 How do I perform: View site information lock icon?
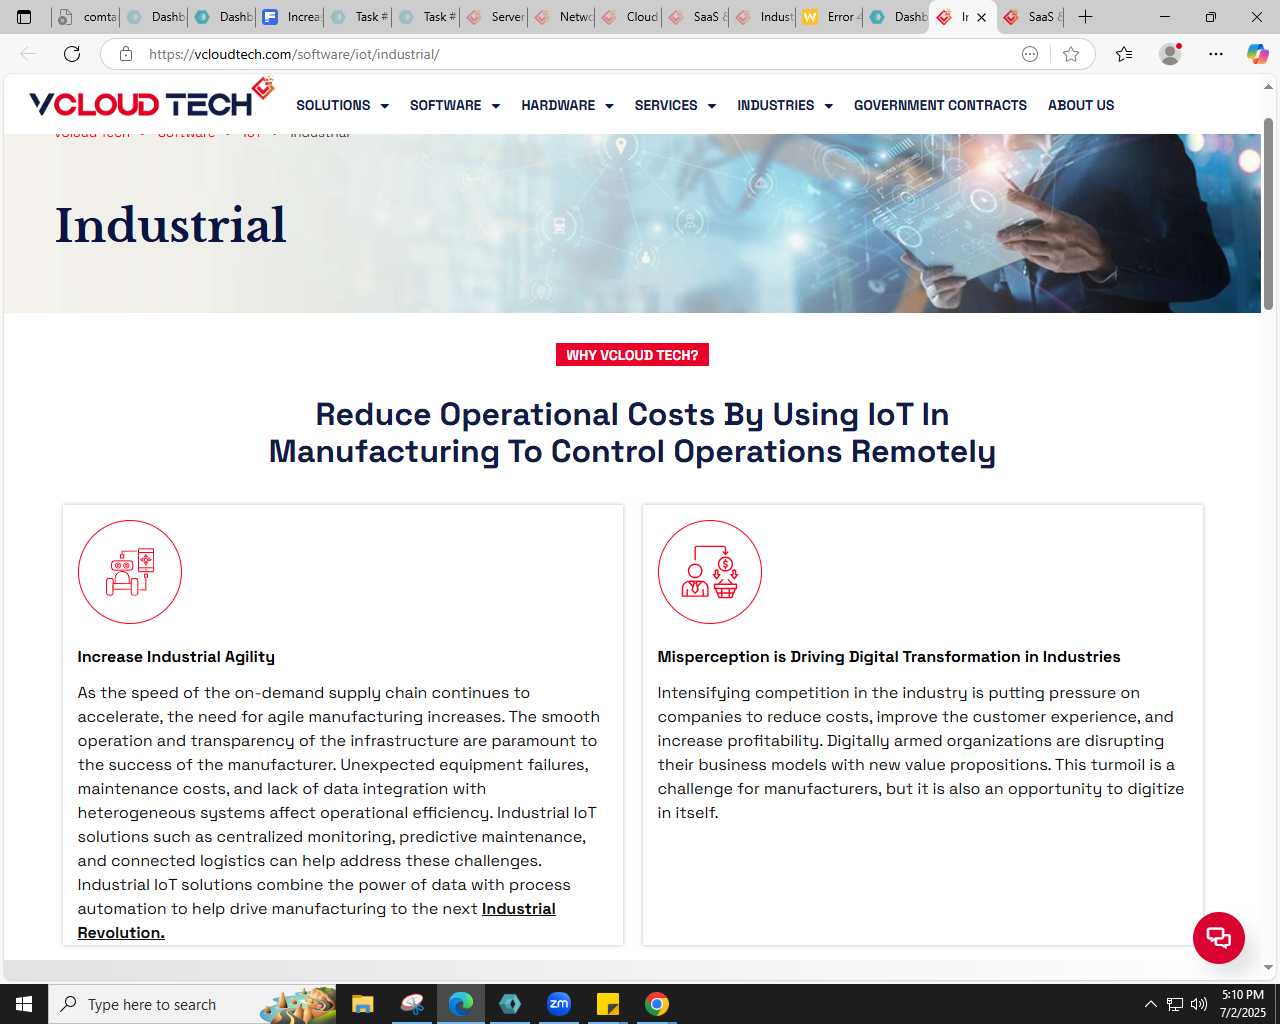(126, 54)
